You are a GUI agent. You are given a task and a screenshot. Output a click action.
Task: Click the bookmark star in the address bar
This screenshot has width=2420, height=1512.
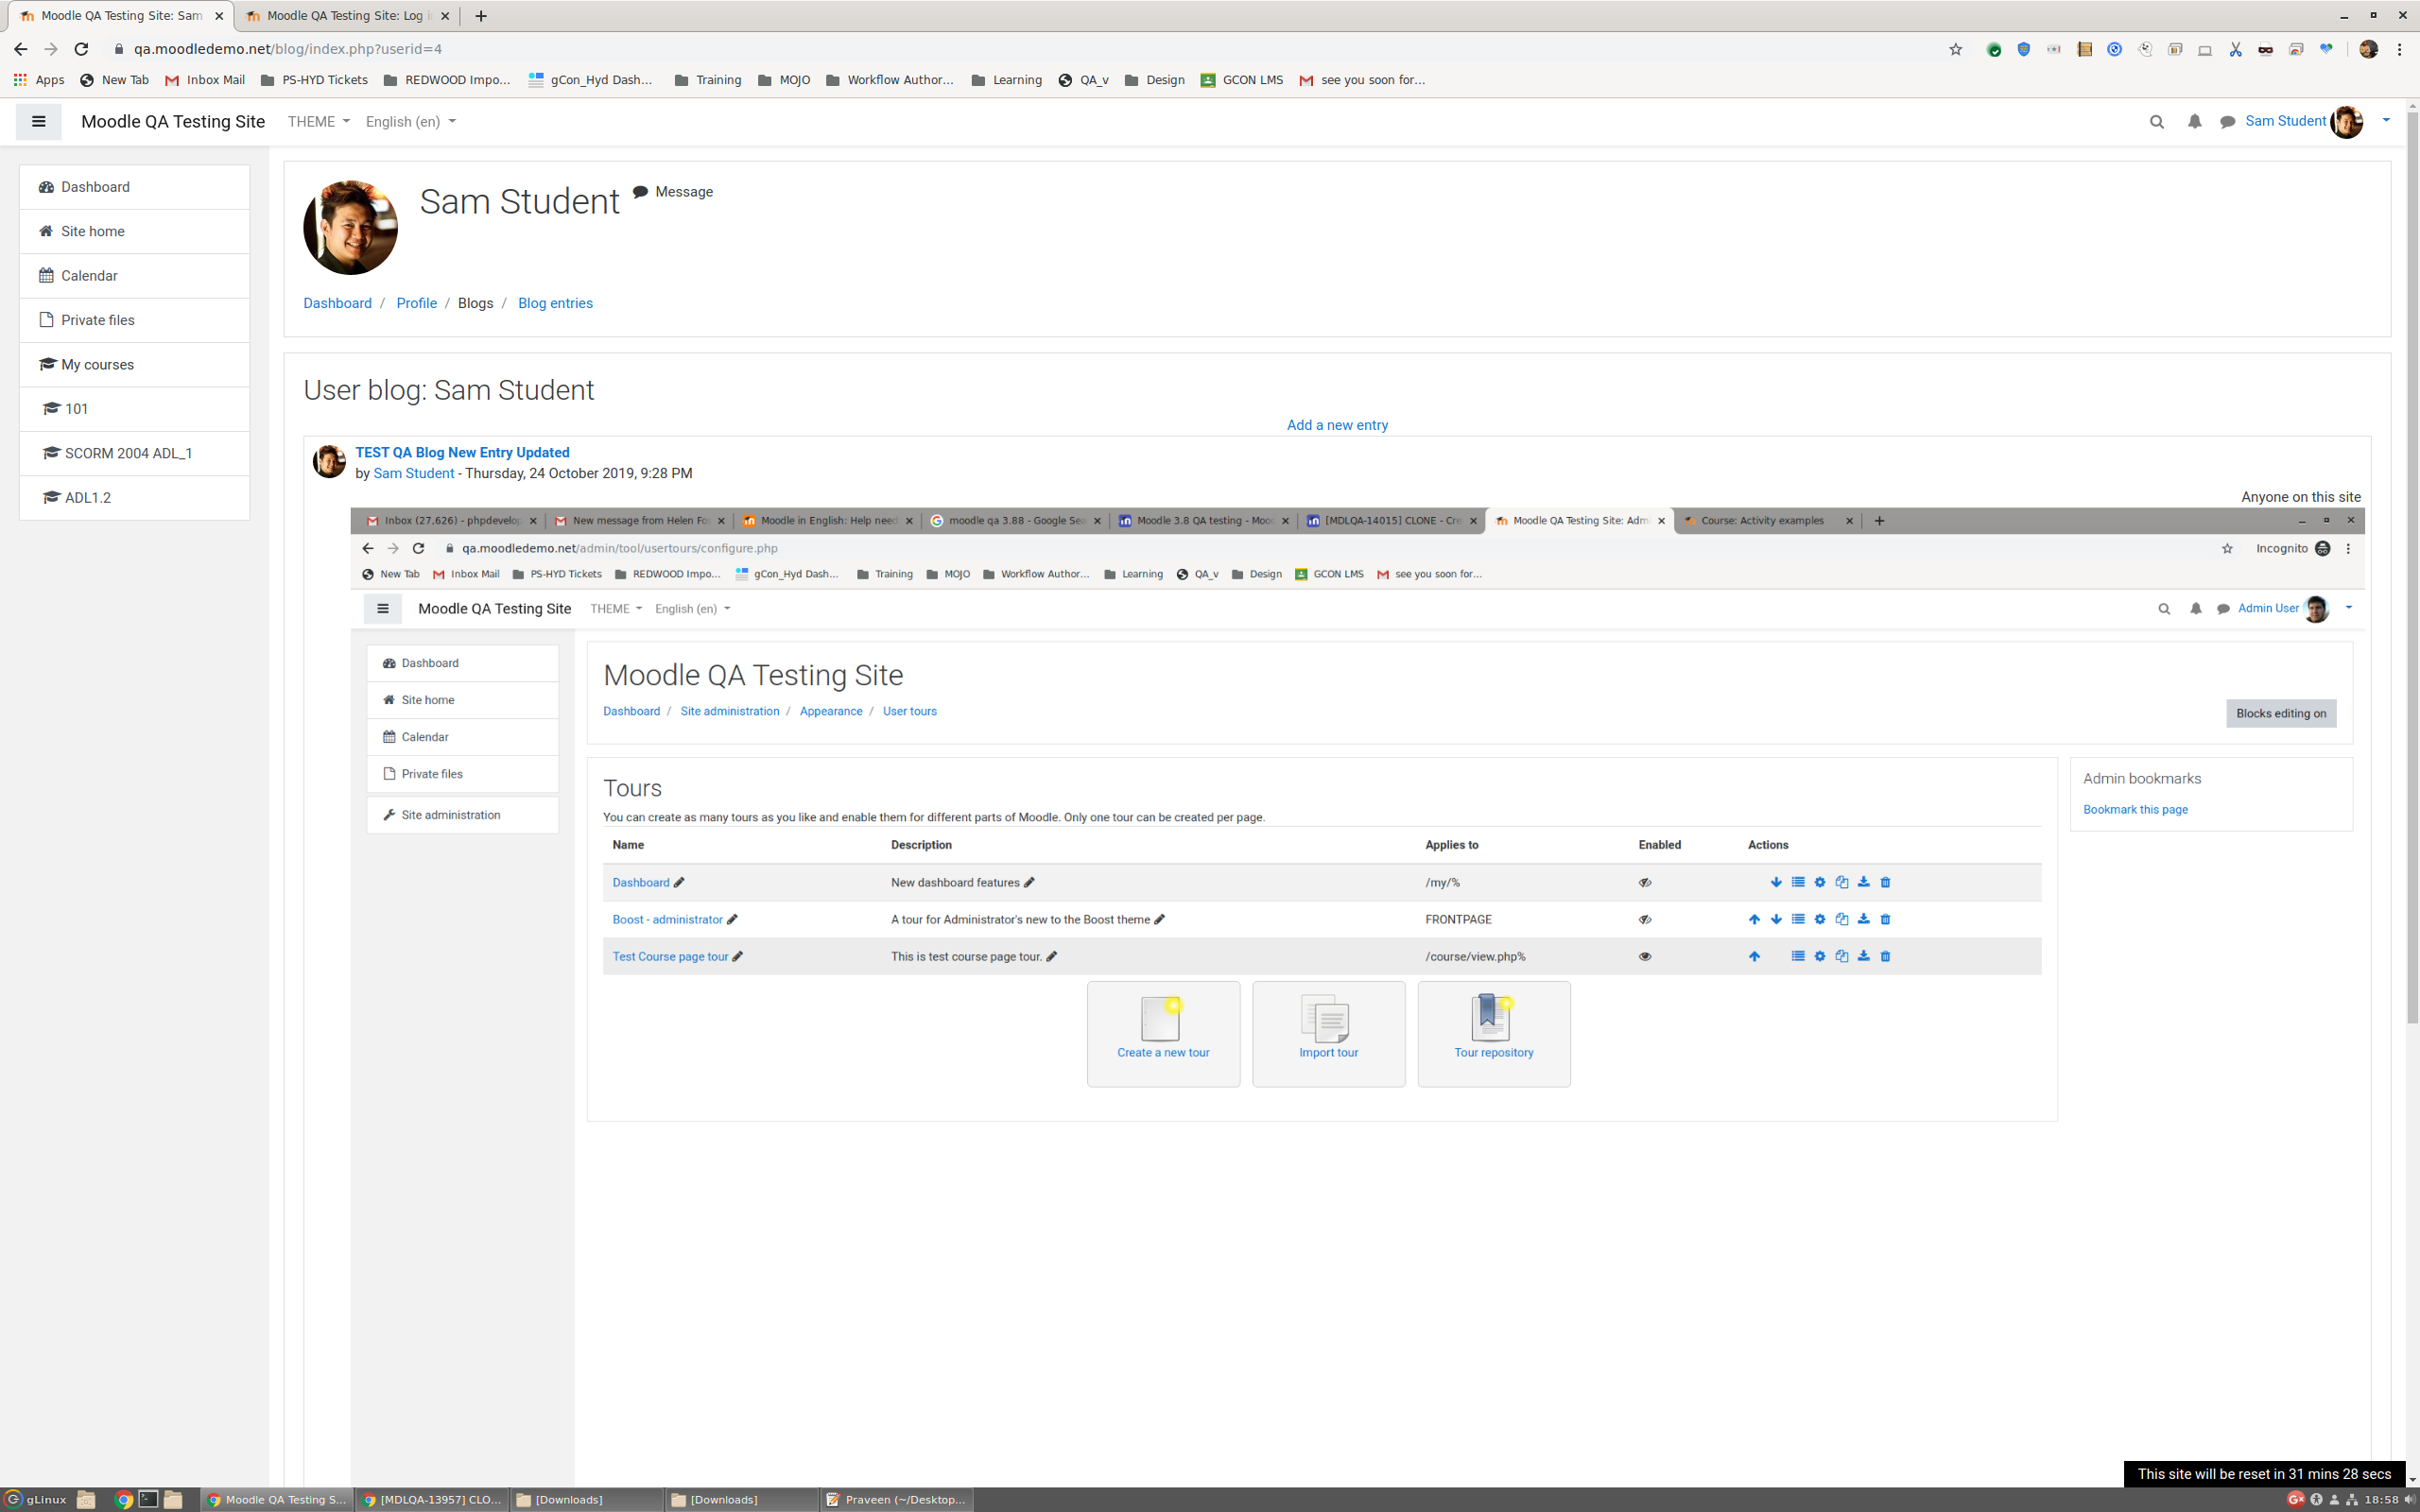click(x=1955, y=49)
